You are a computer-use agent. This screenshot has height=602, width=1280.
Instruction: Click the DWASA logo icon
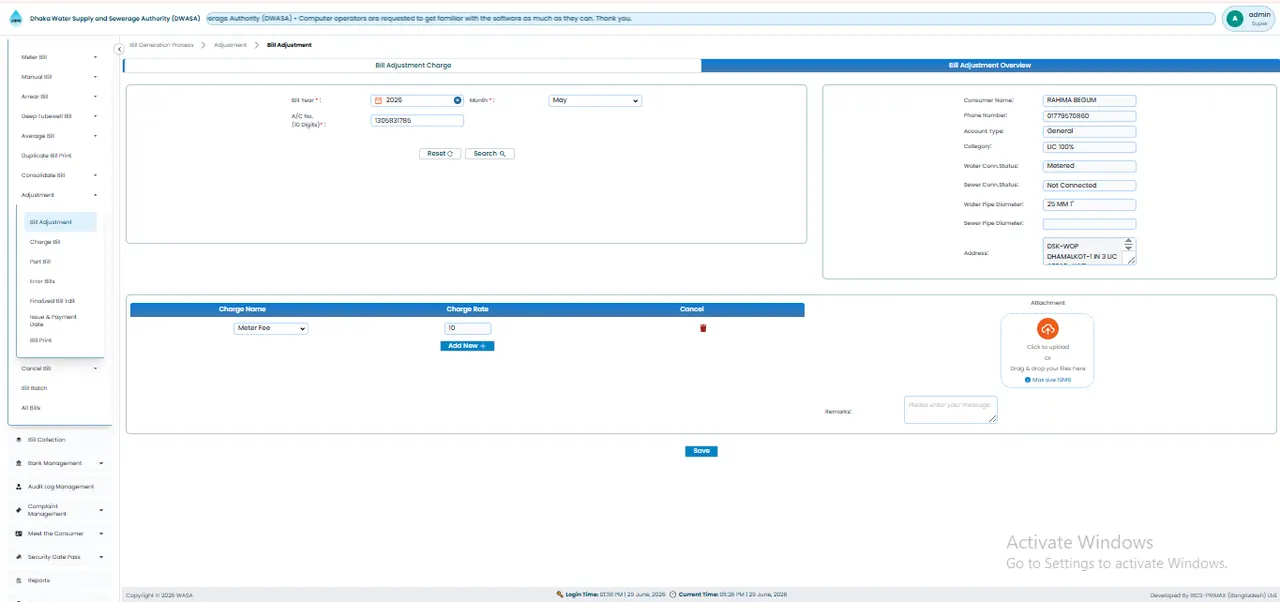pyautogui.click(x=15, y=18)
